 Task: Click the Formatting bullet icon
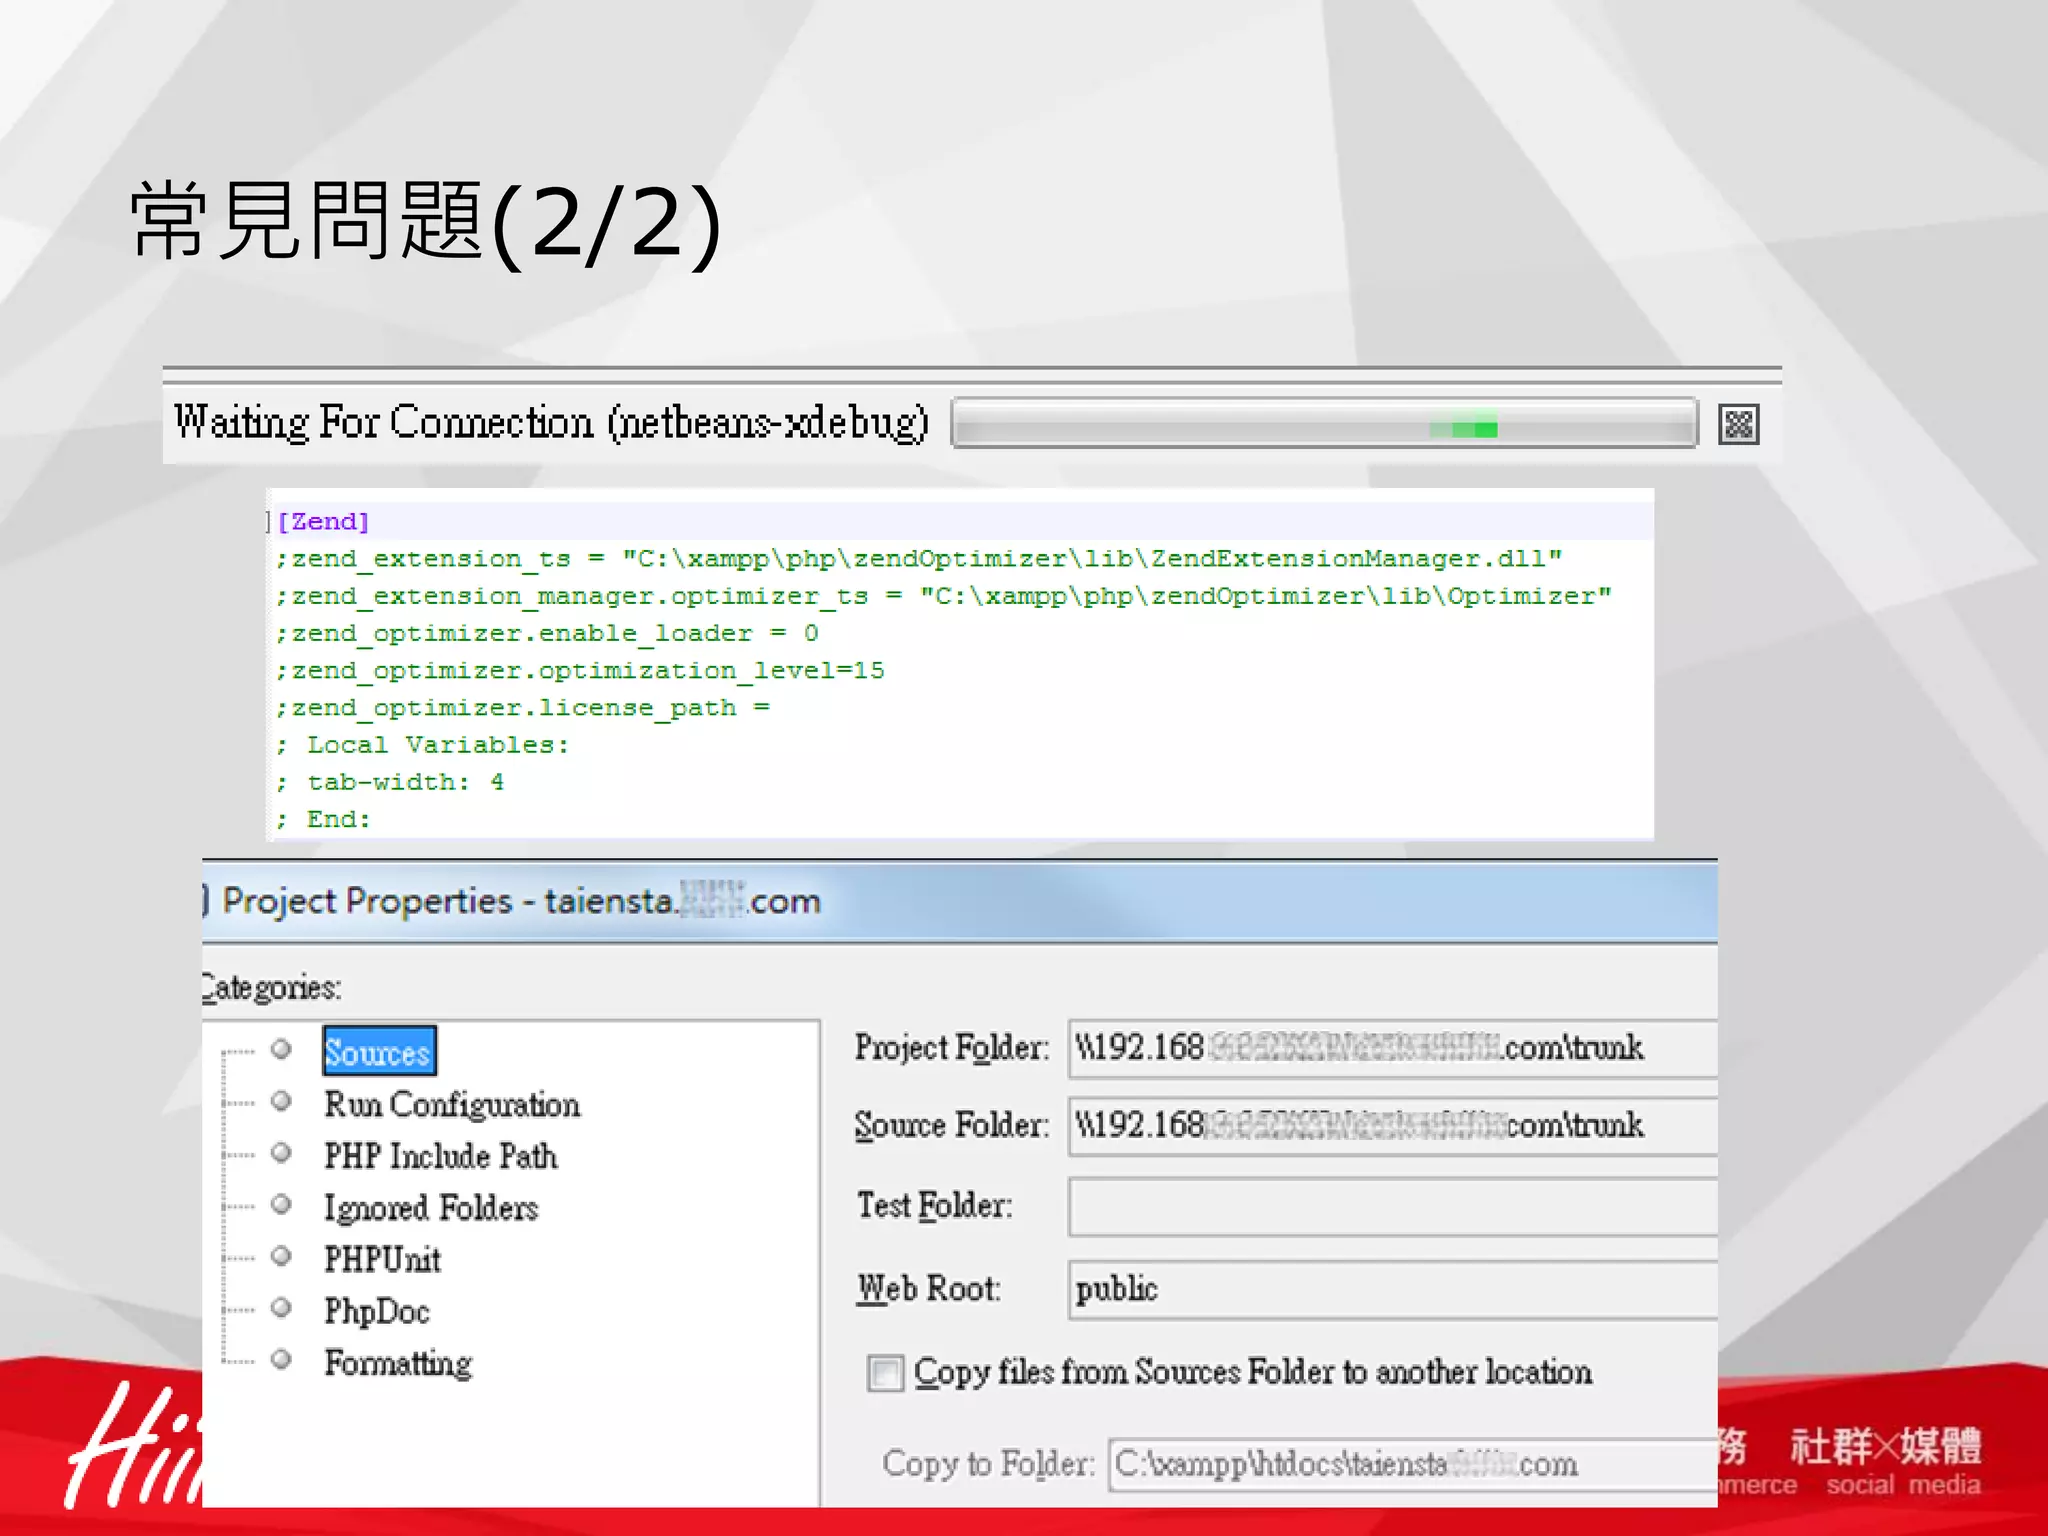[x=282, y=1360]
